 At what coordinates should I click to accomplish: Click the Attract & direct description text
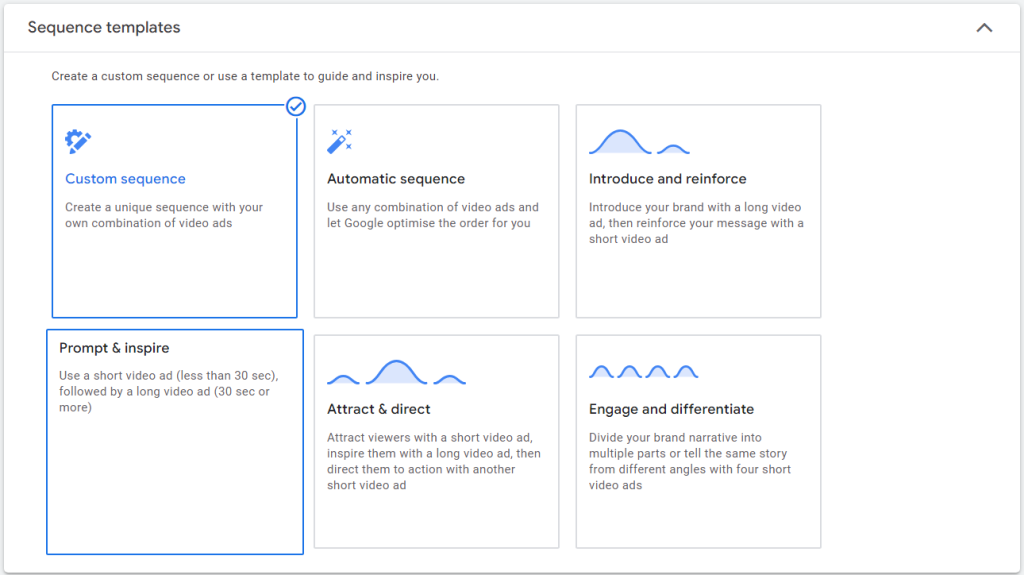click(433, 461)
